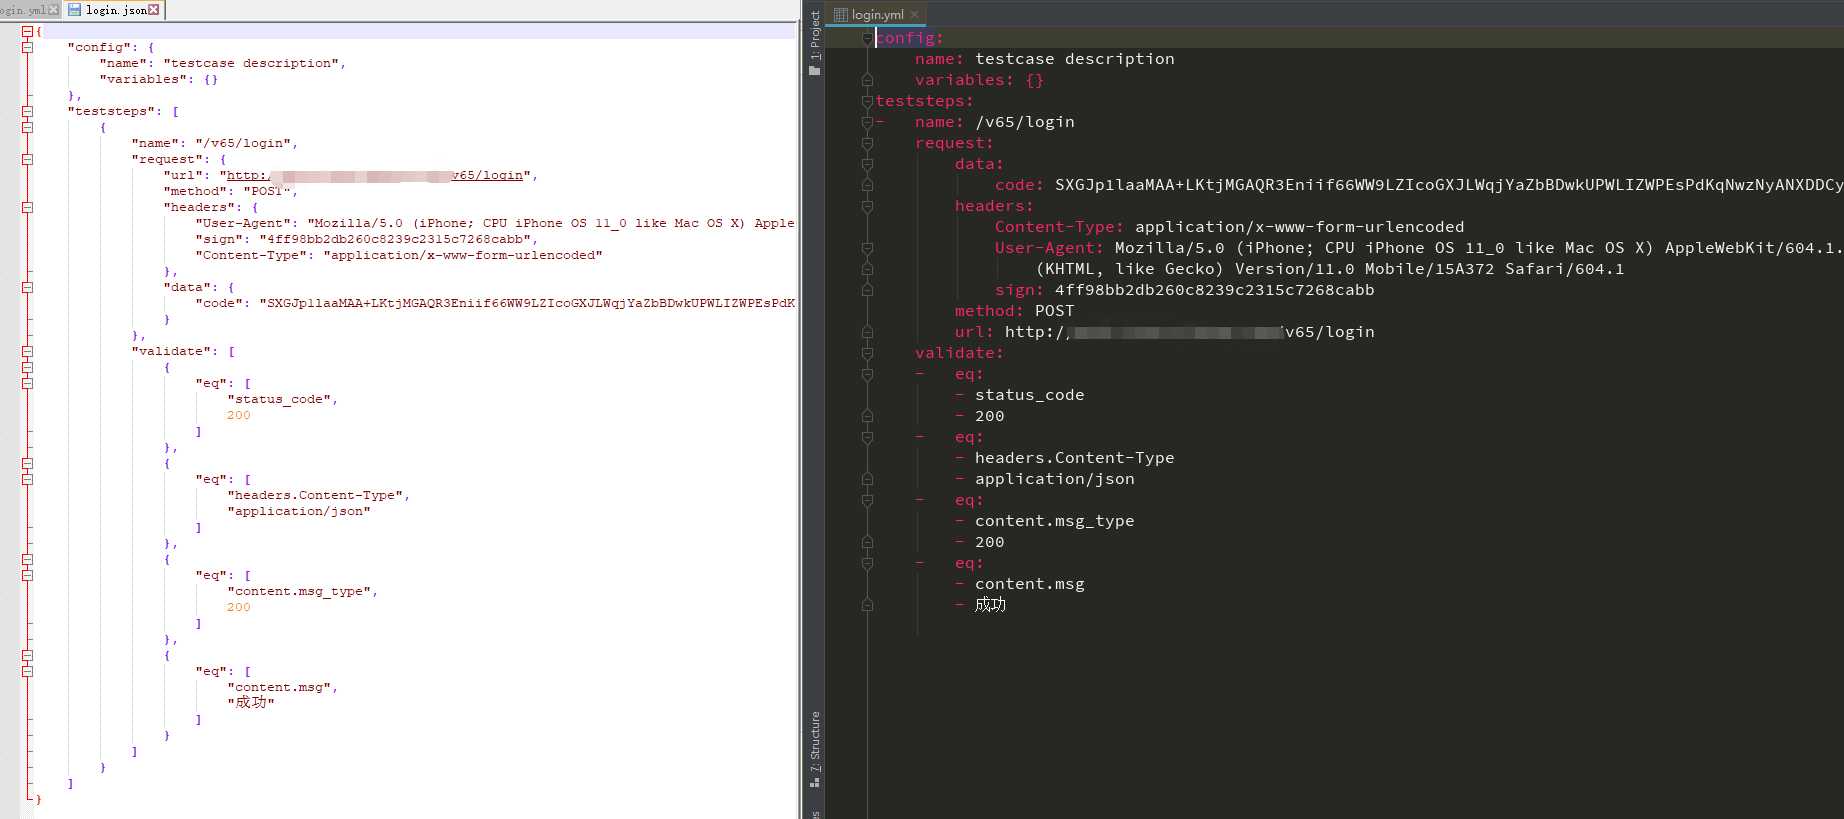Switch to the login.json tab
The height and width of the screenshot is (819, 1844).
tap(114, 10)
